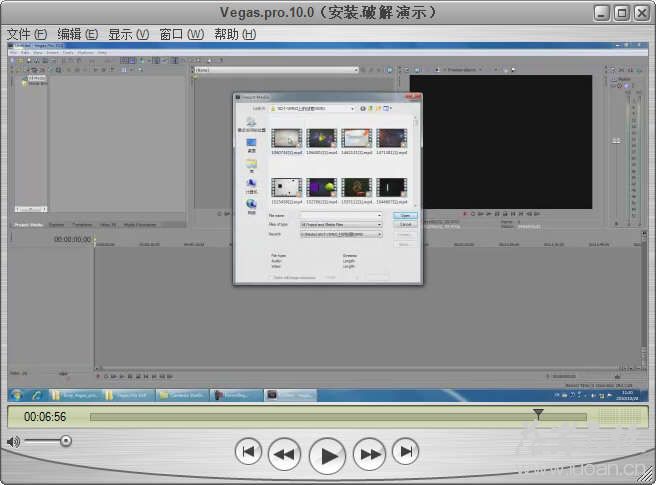This screenshot has height=485, width=656.
Task: Expand the File name dropdown arrow
Action: click(x=379, y=216)
